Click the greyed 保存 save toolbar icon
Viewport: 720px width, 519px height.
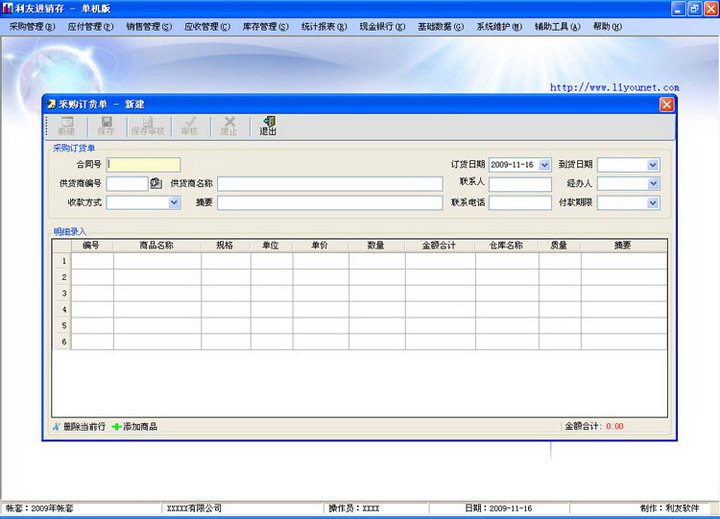click(106, 125)
